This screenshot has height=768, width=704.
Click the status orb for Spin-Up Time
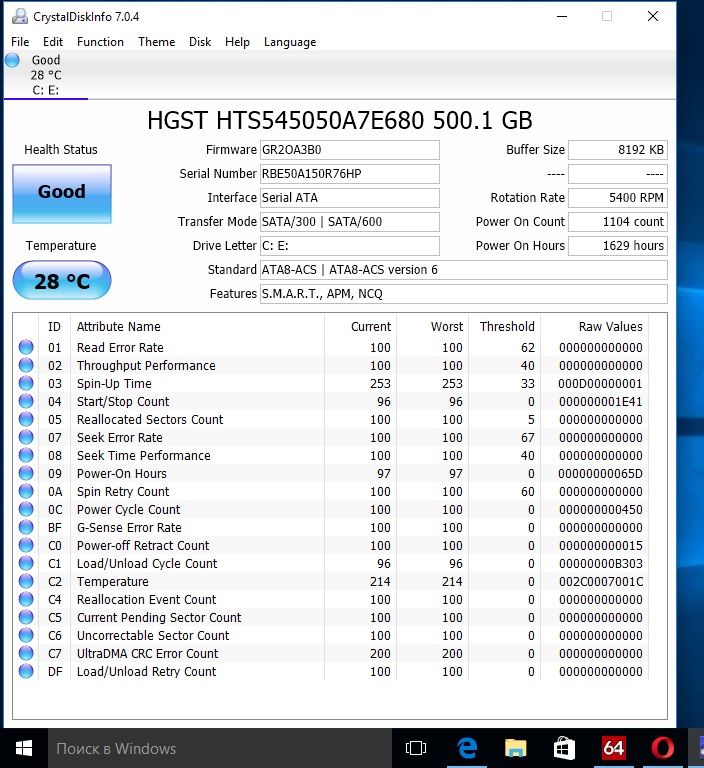click(x=26, y=384)
